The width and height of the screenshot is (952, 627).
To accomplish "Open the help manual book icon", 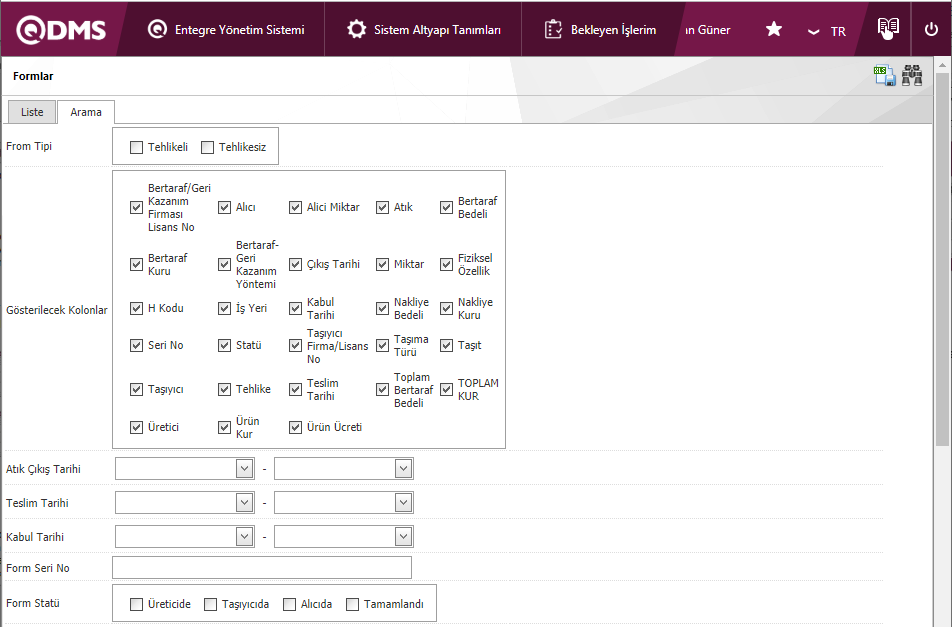I will point(888,29).
